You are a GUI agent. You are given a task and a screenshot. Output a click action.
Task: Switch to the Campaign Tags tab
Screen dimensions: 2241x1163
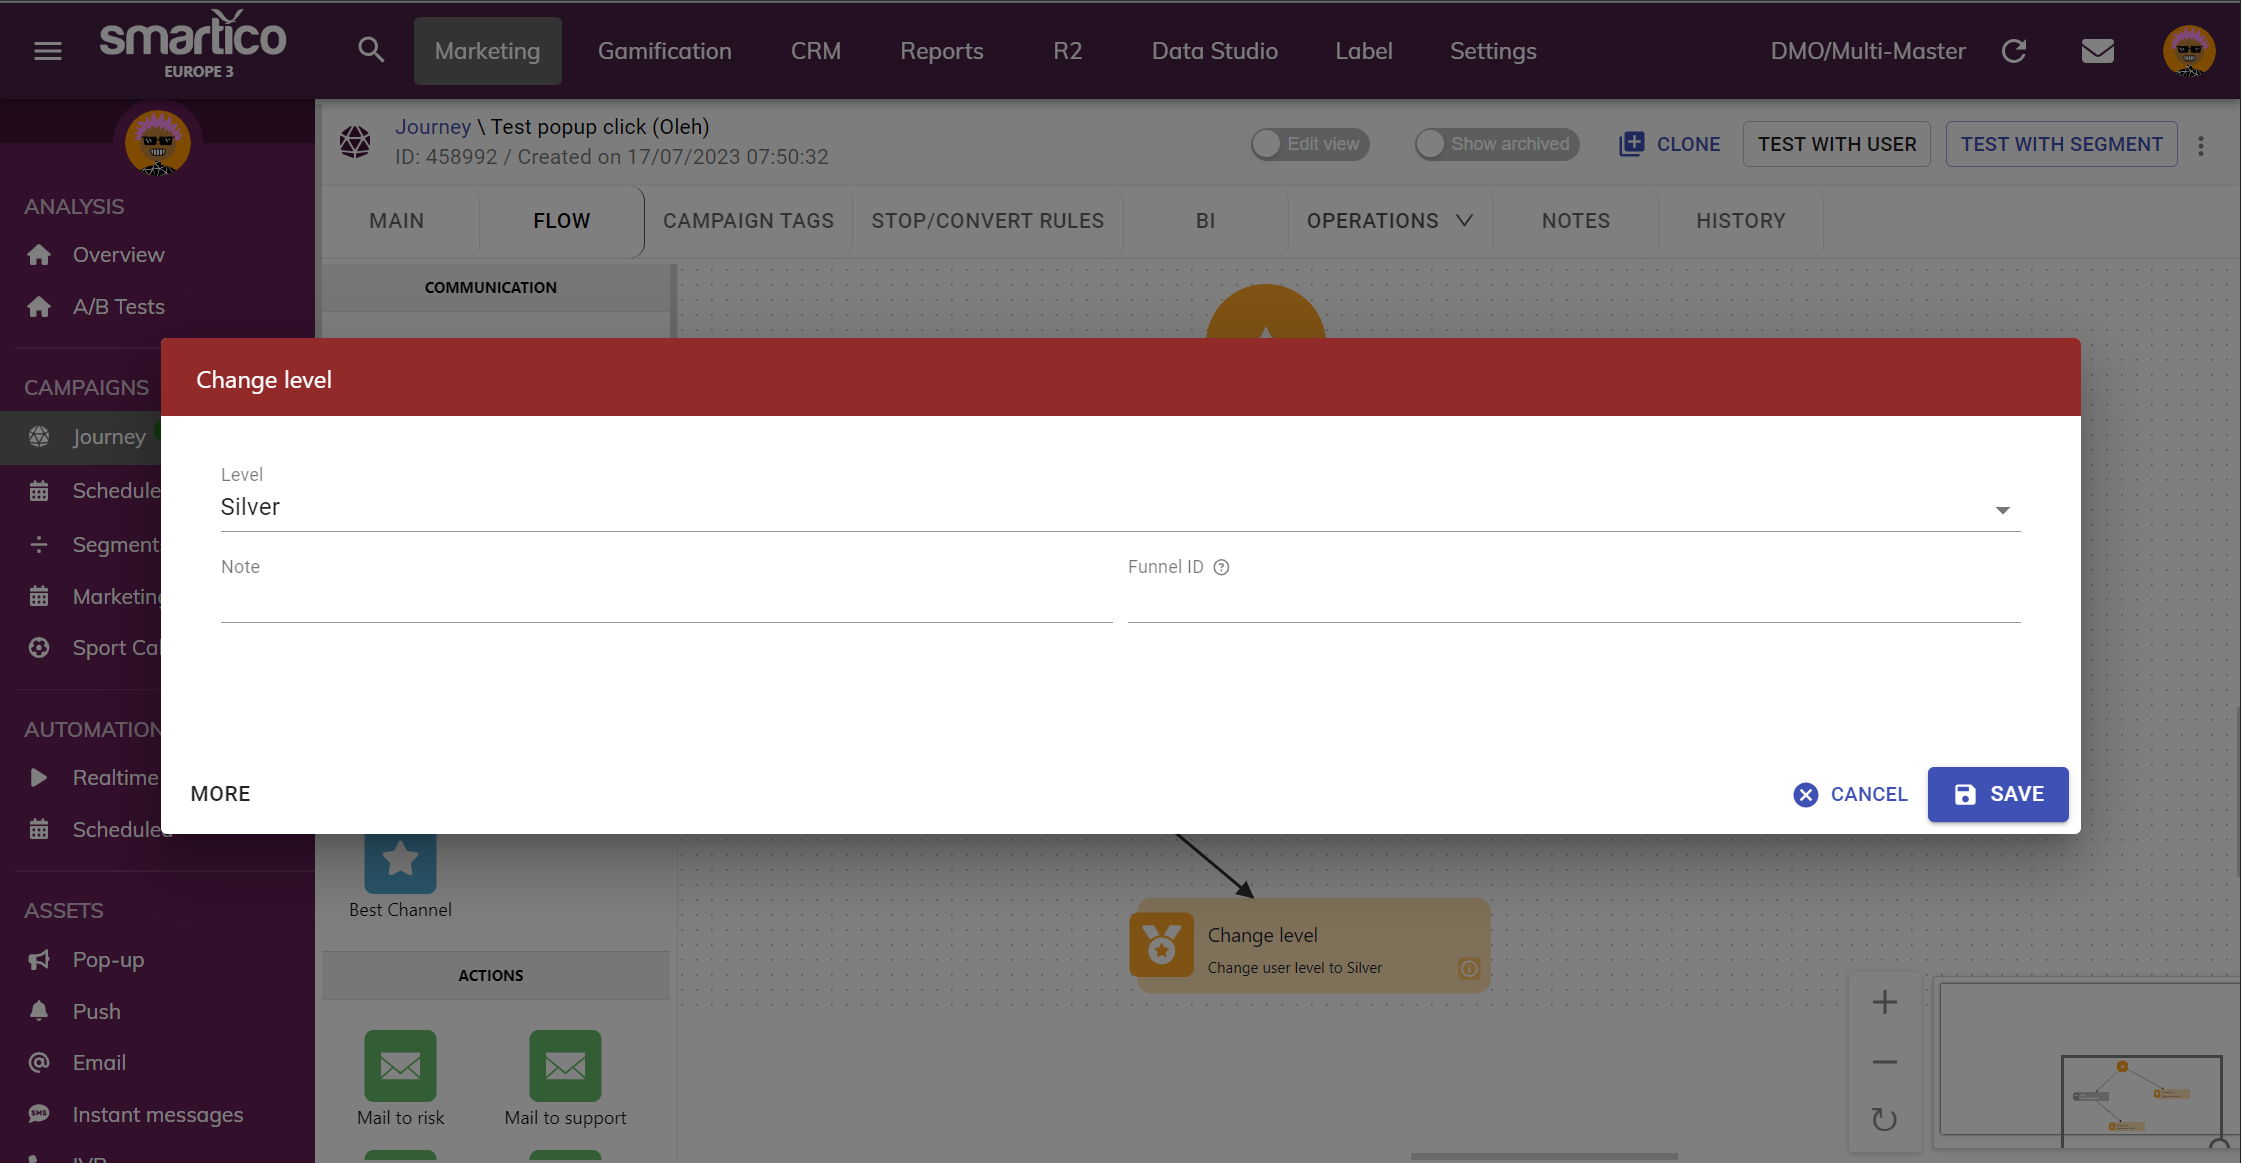(748, 221)
